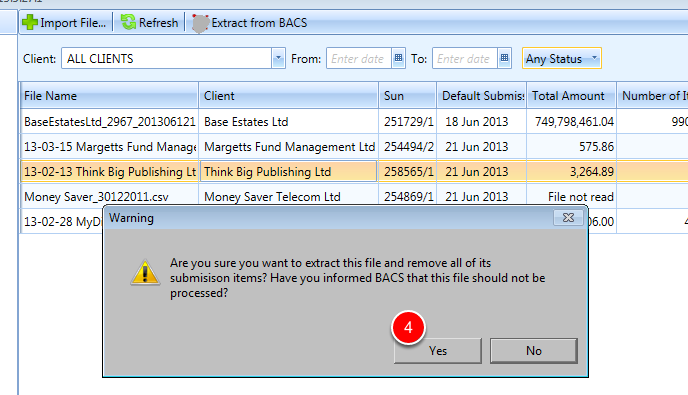The height and width of the screenshot is (395, 688).
Task: Click Base Estates Ltd client cell
Action: 289,122
